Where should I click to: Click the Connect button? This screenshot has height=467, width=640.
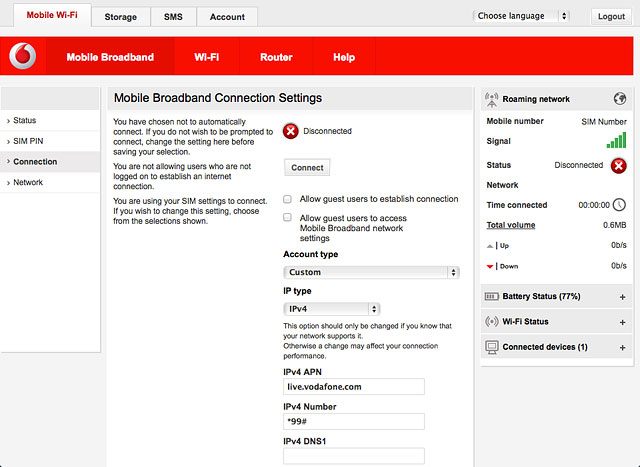(307, 167)
